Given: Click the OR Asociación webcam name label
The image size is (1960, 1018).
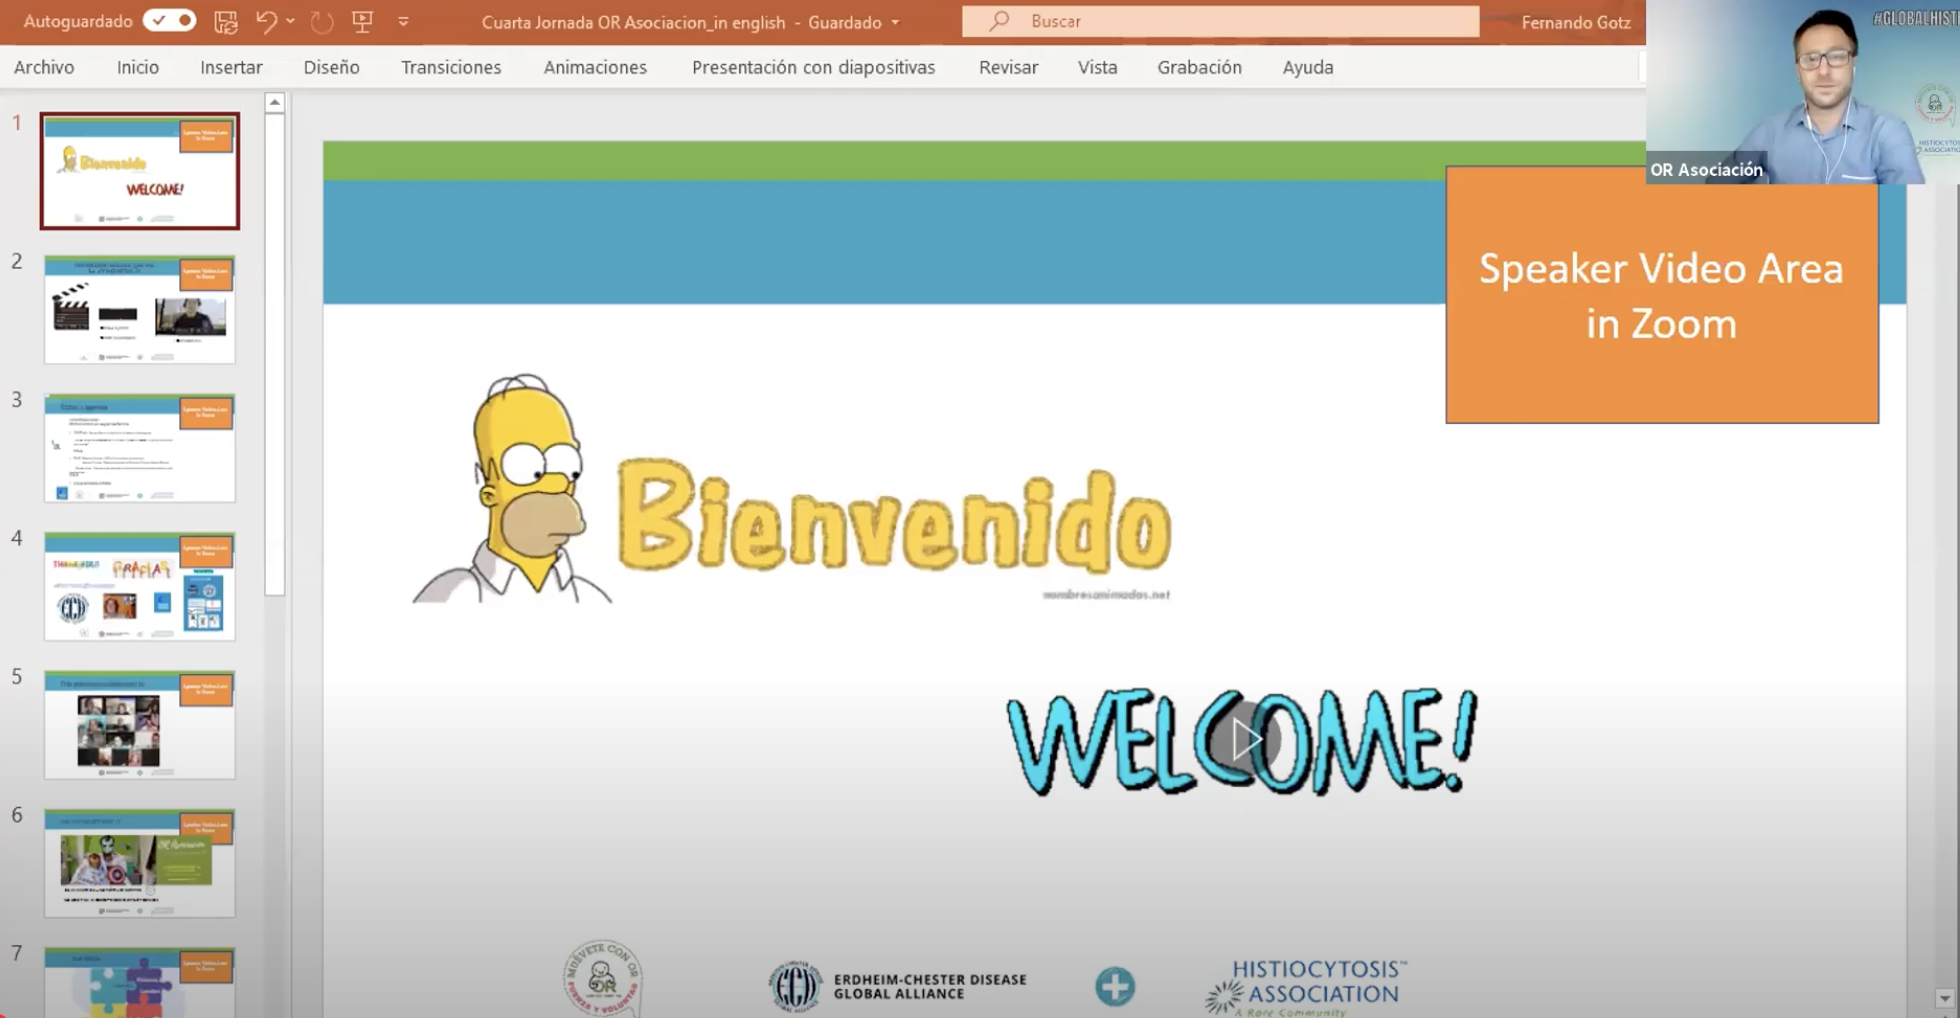Looking at the screenshot, I should [1706, 170].
